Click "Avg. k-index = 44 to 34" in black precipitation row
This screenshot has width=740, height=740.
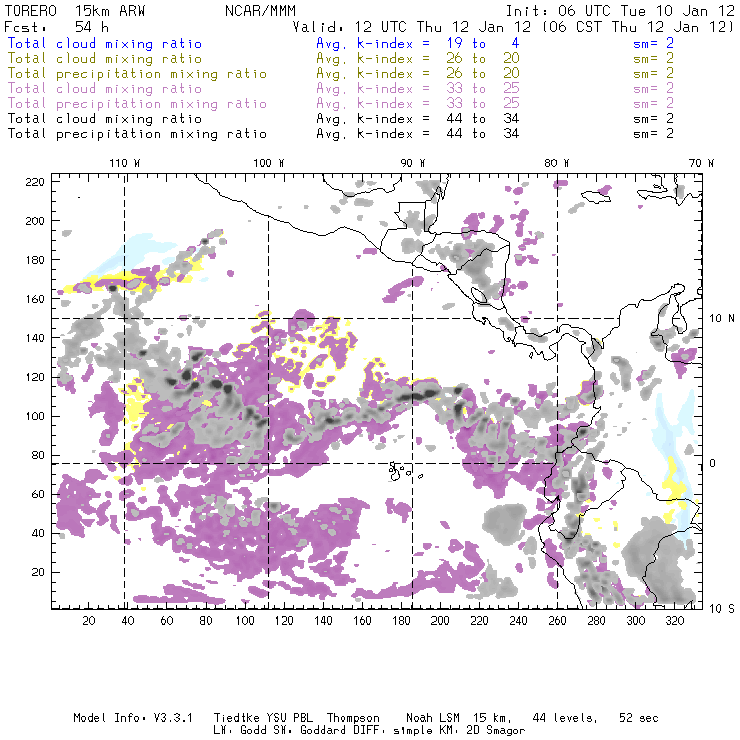point(418,134)
